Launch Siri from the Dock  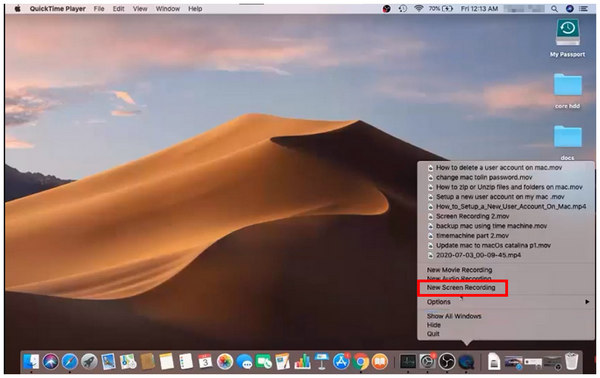coord(51,362)
